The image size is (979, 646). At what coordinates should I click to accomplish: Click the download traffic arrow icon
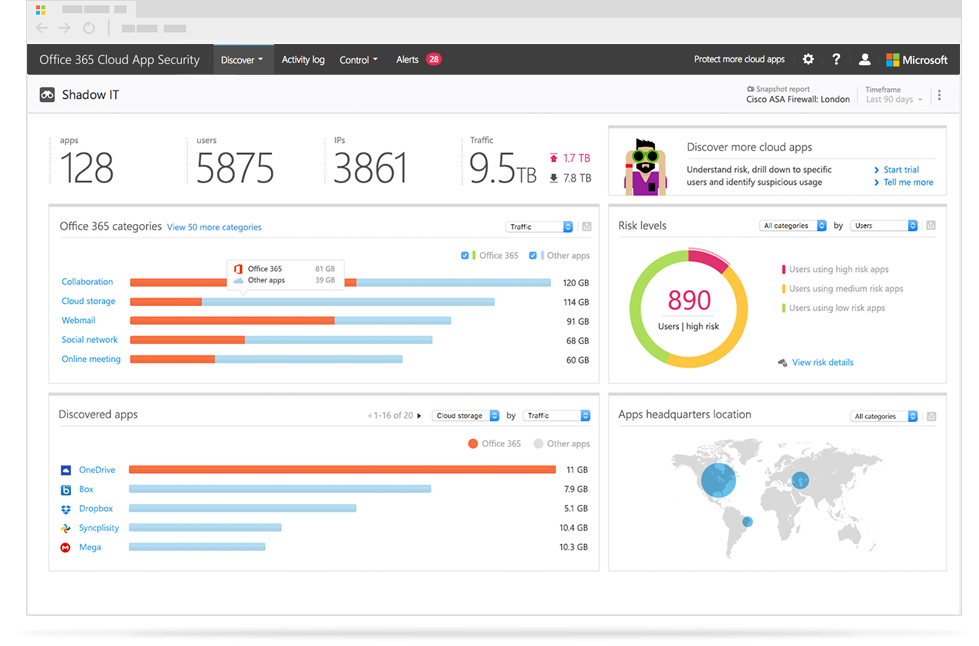click(x=554, y=178)
